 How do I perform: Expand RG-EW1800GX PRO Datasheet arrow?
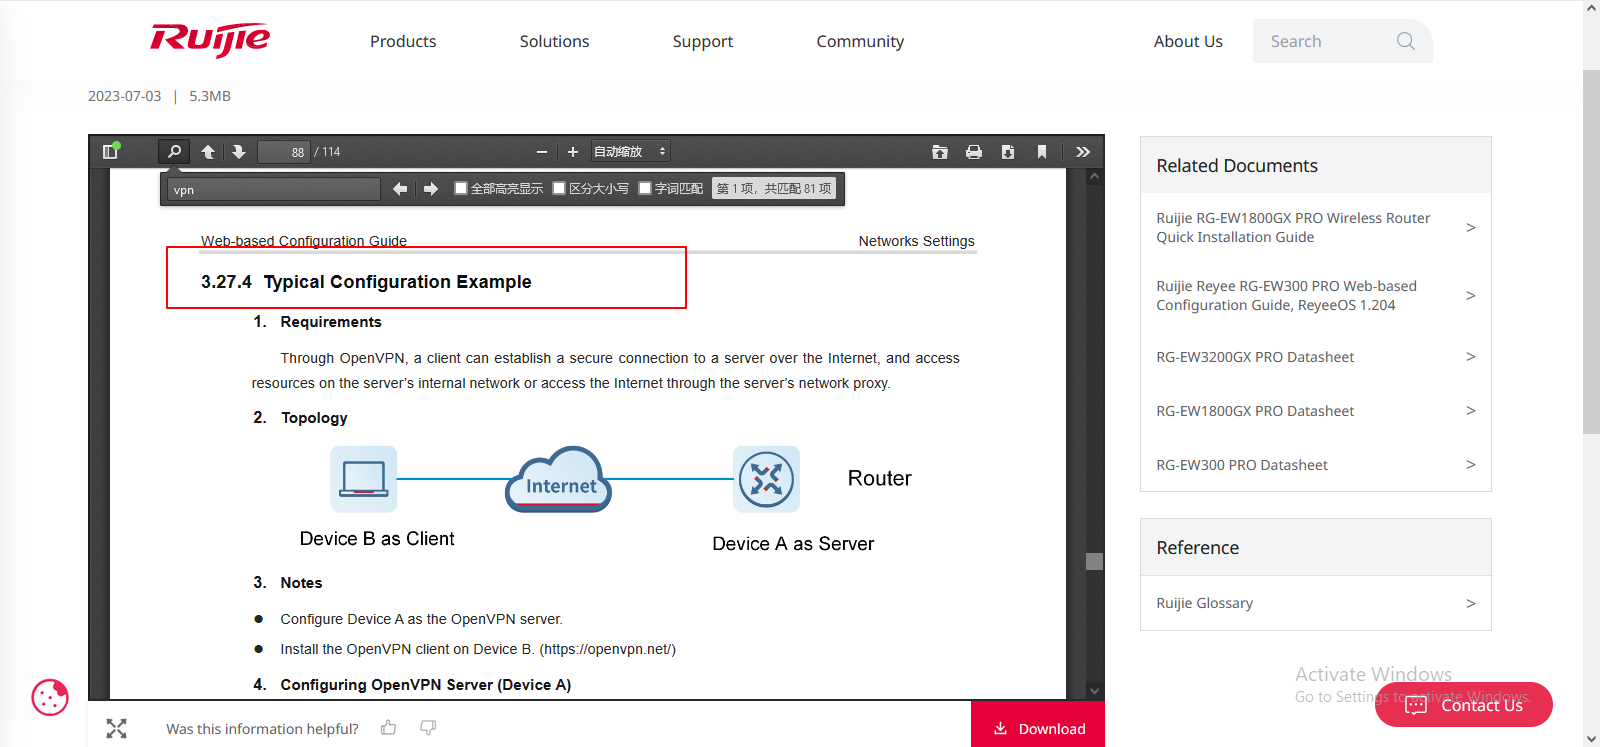coord(1471,411)
